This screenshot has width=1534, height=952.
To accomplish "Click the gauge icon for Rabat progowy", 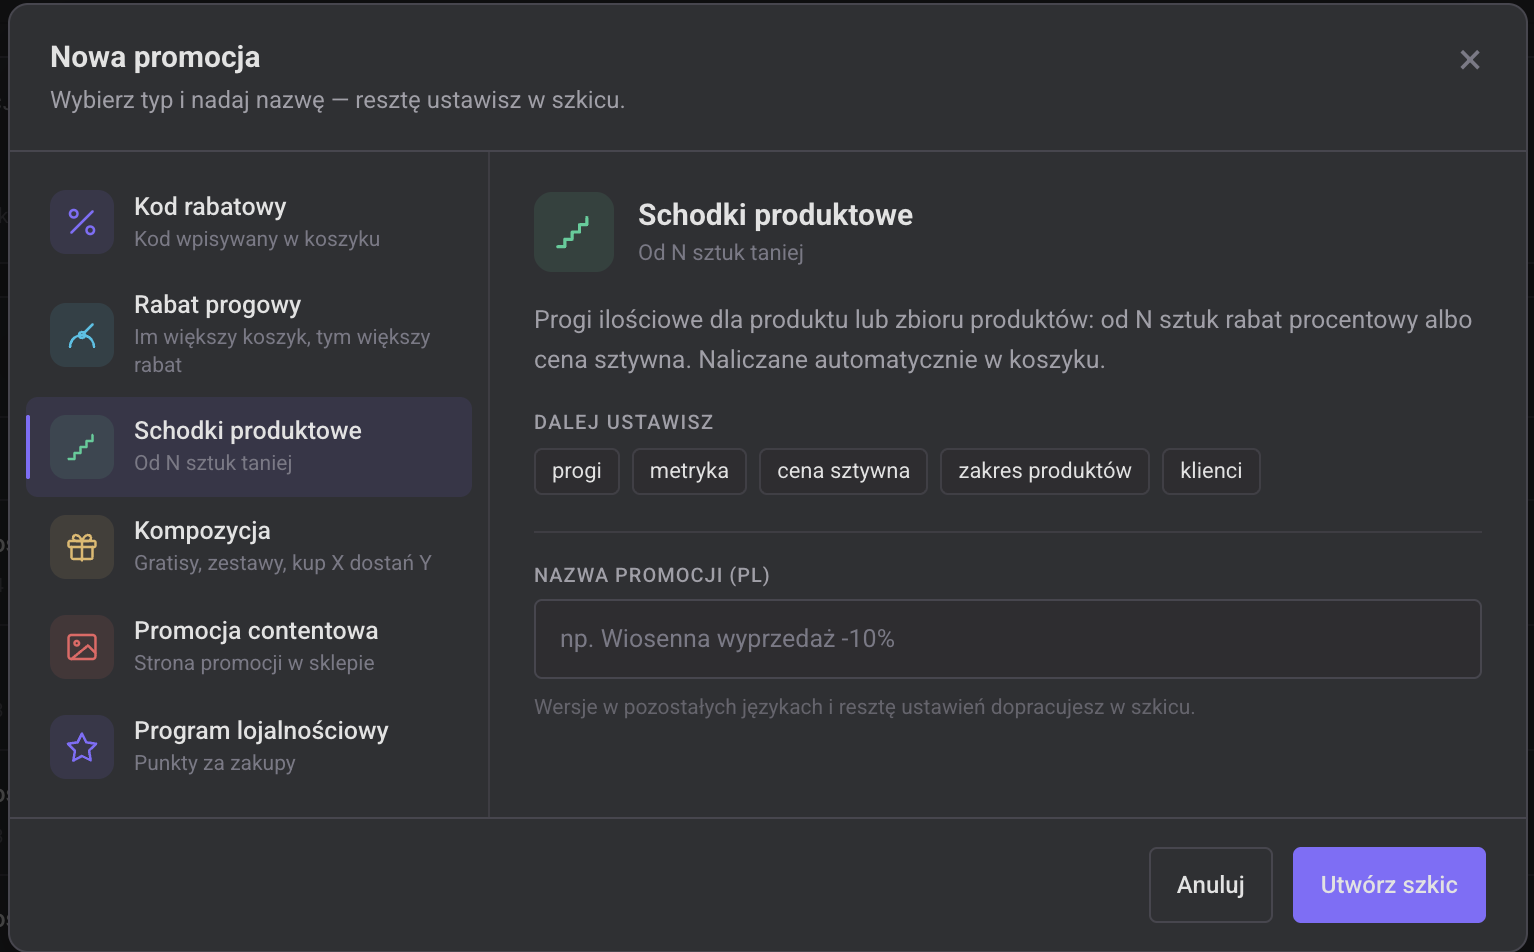I will coord(82,335).
